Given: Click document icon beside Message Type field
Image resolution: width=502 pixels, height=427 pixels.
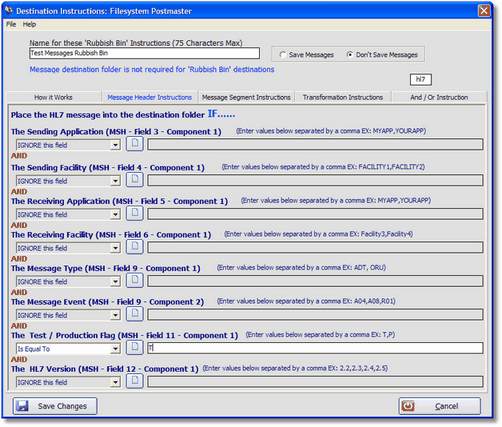Looking at the screenshot, I should [x=135, y=281].
